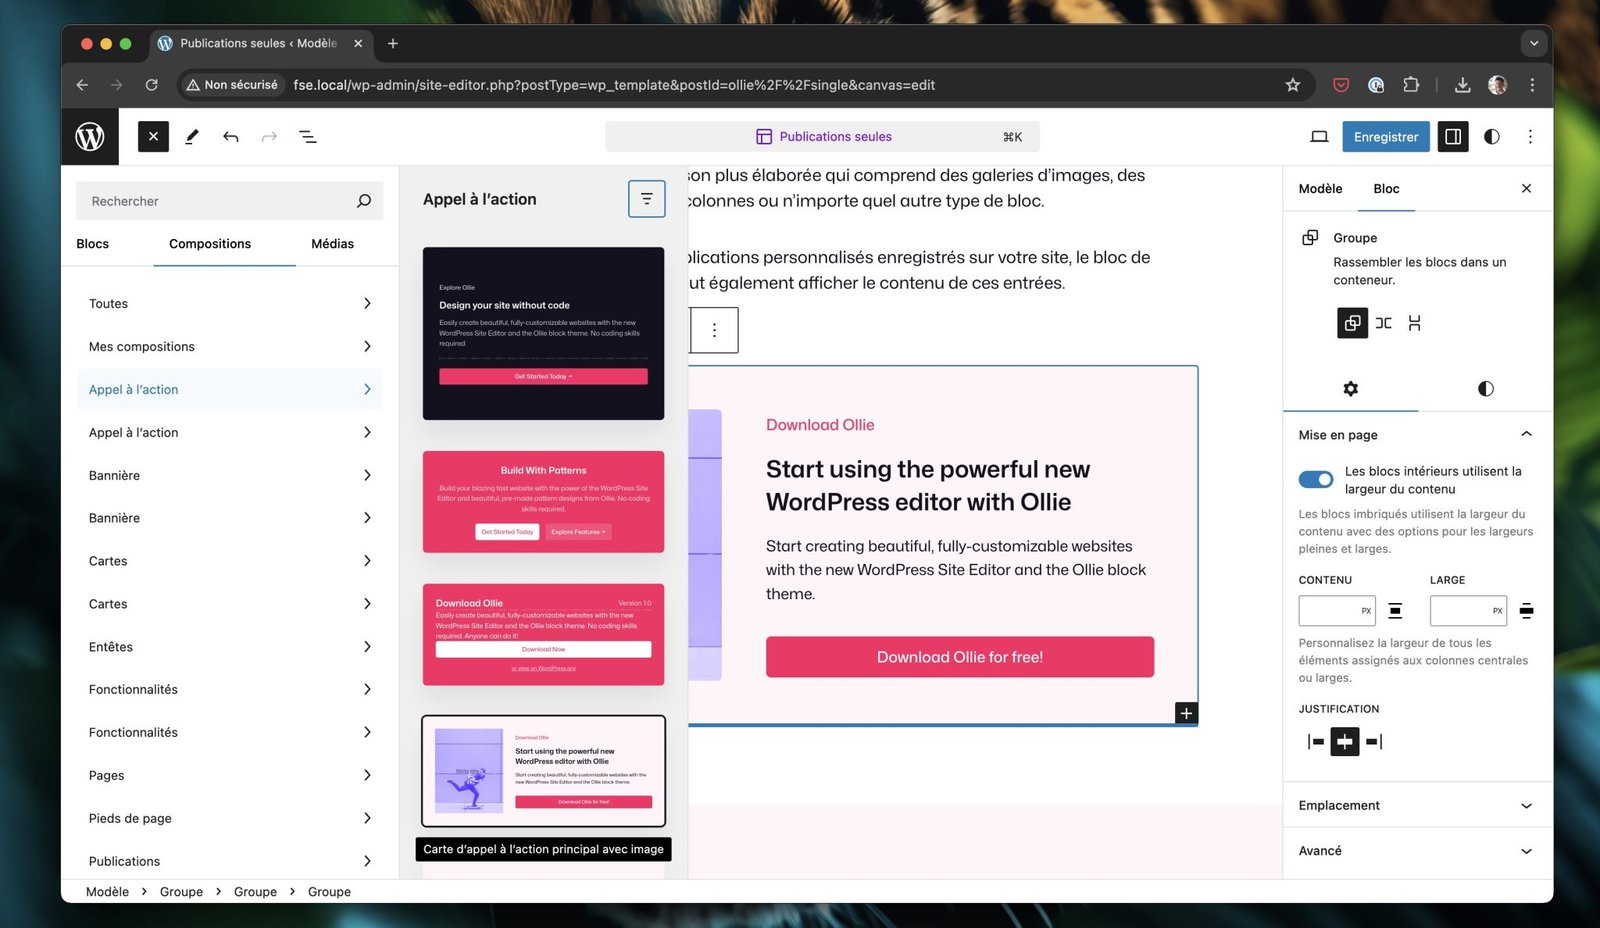
Task: Open the device preview icon
Action: coord(1319,136)
